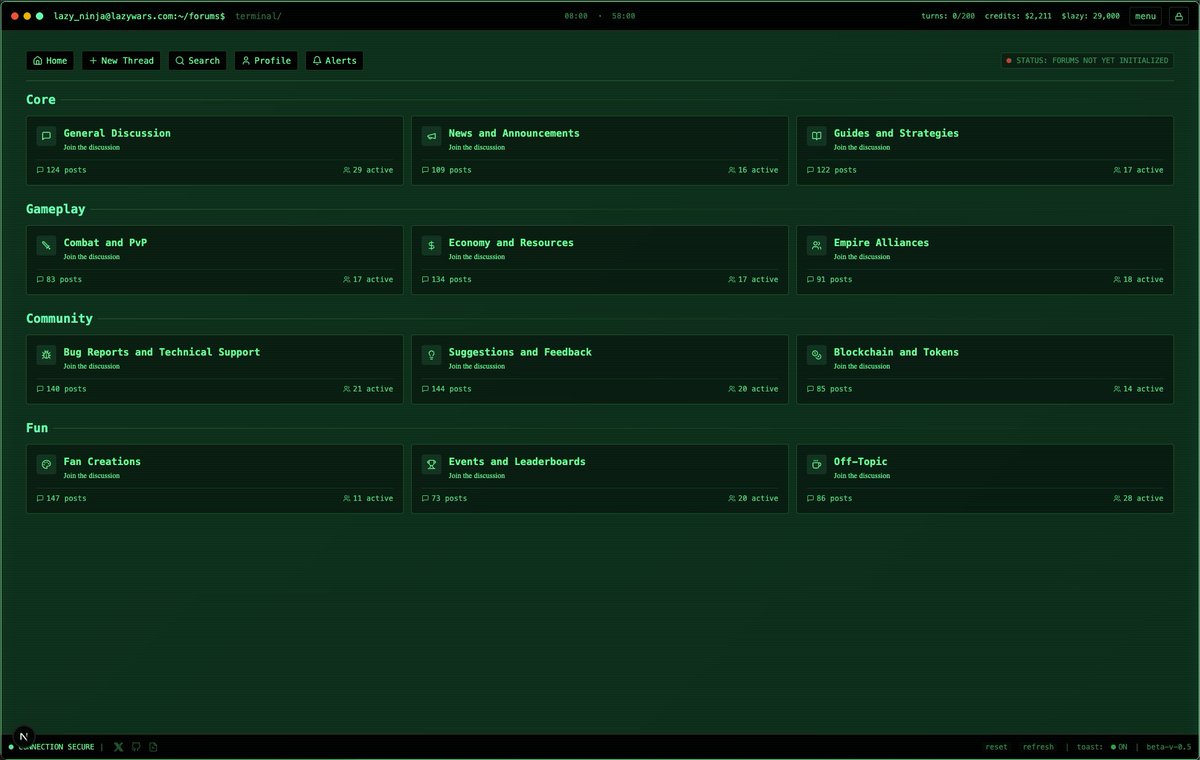Click the refresh link in the footer
Screen dimensions: 1200x760
1038,747
